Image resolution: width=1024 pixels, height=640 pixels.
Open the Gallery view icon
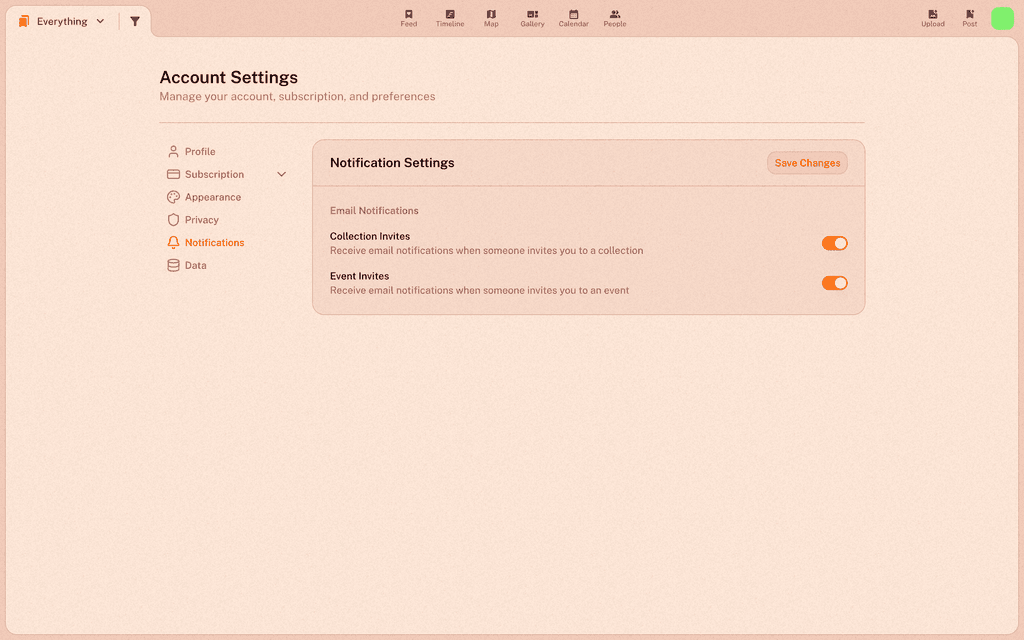coord(532,14)
